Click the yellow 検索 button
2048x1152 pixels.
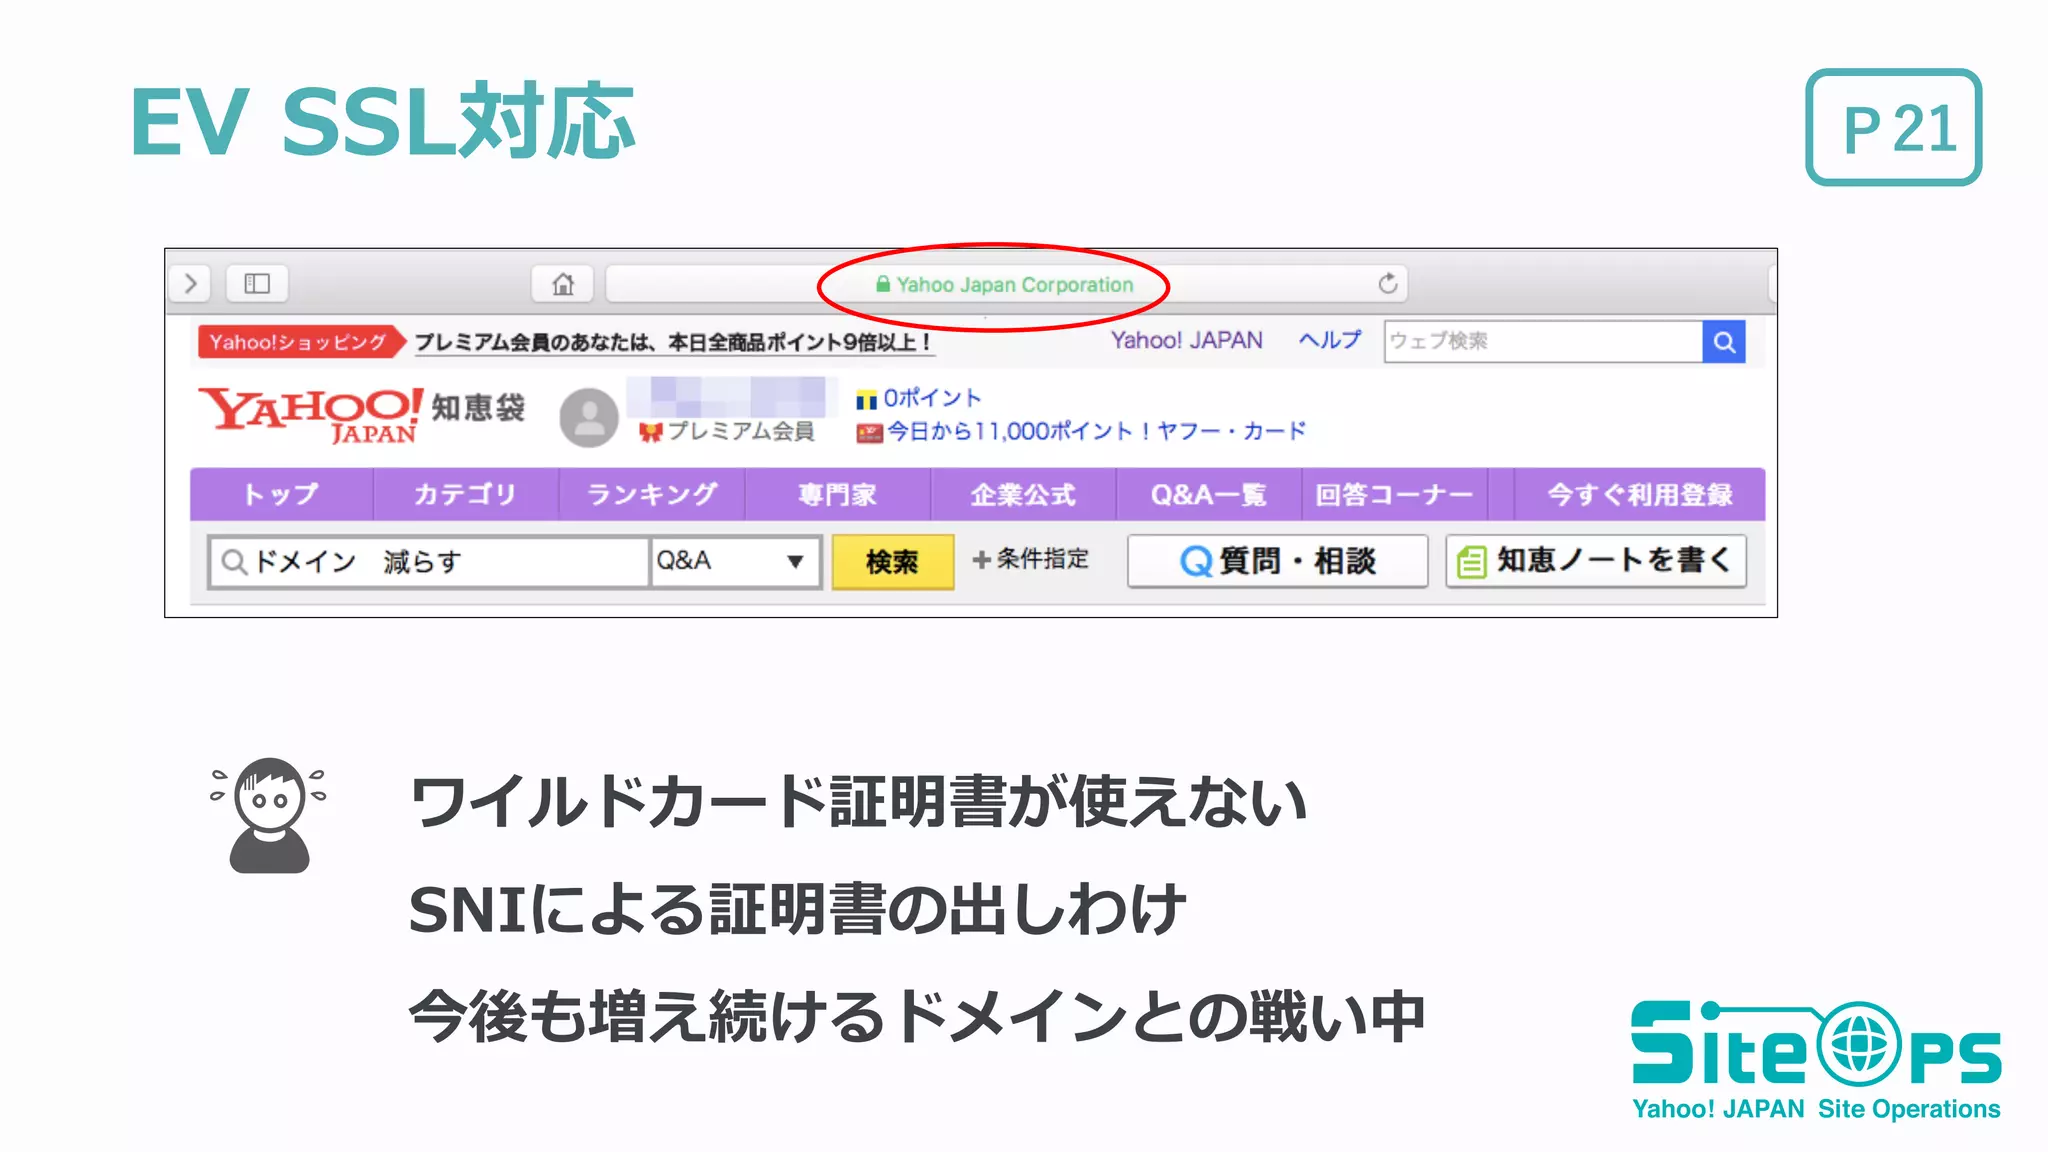[x=892, y=562]
